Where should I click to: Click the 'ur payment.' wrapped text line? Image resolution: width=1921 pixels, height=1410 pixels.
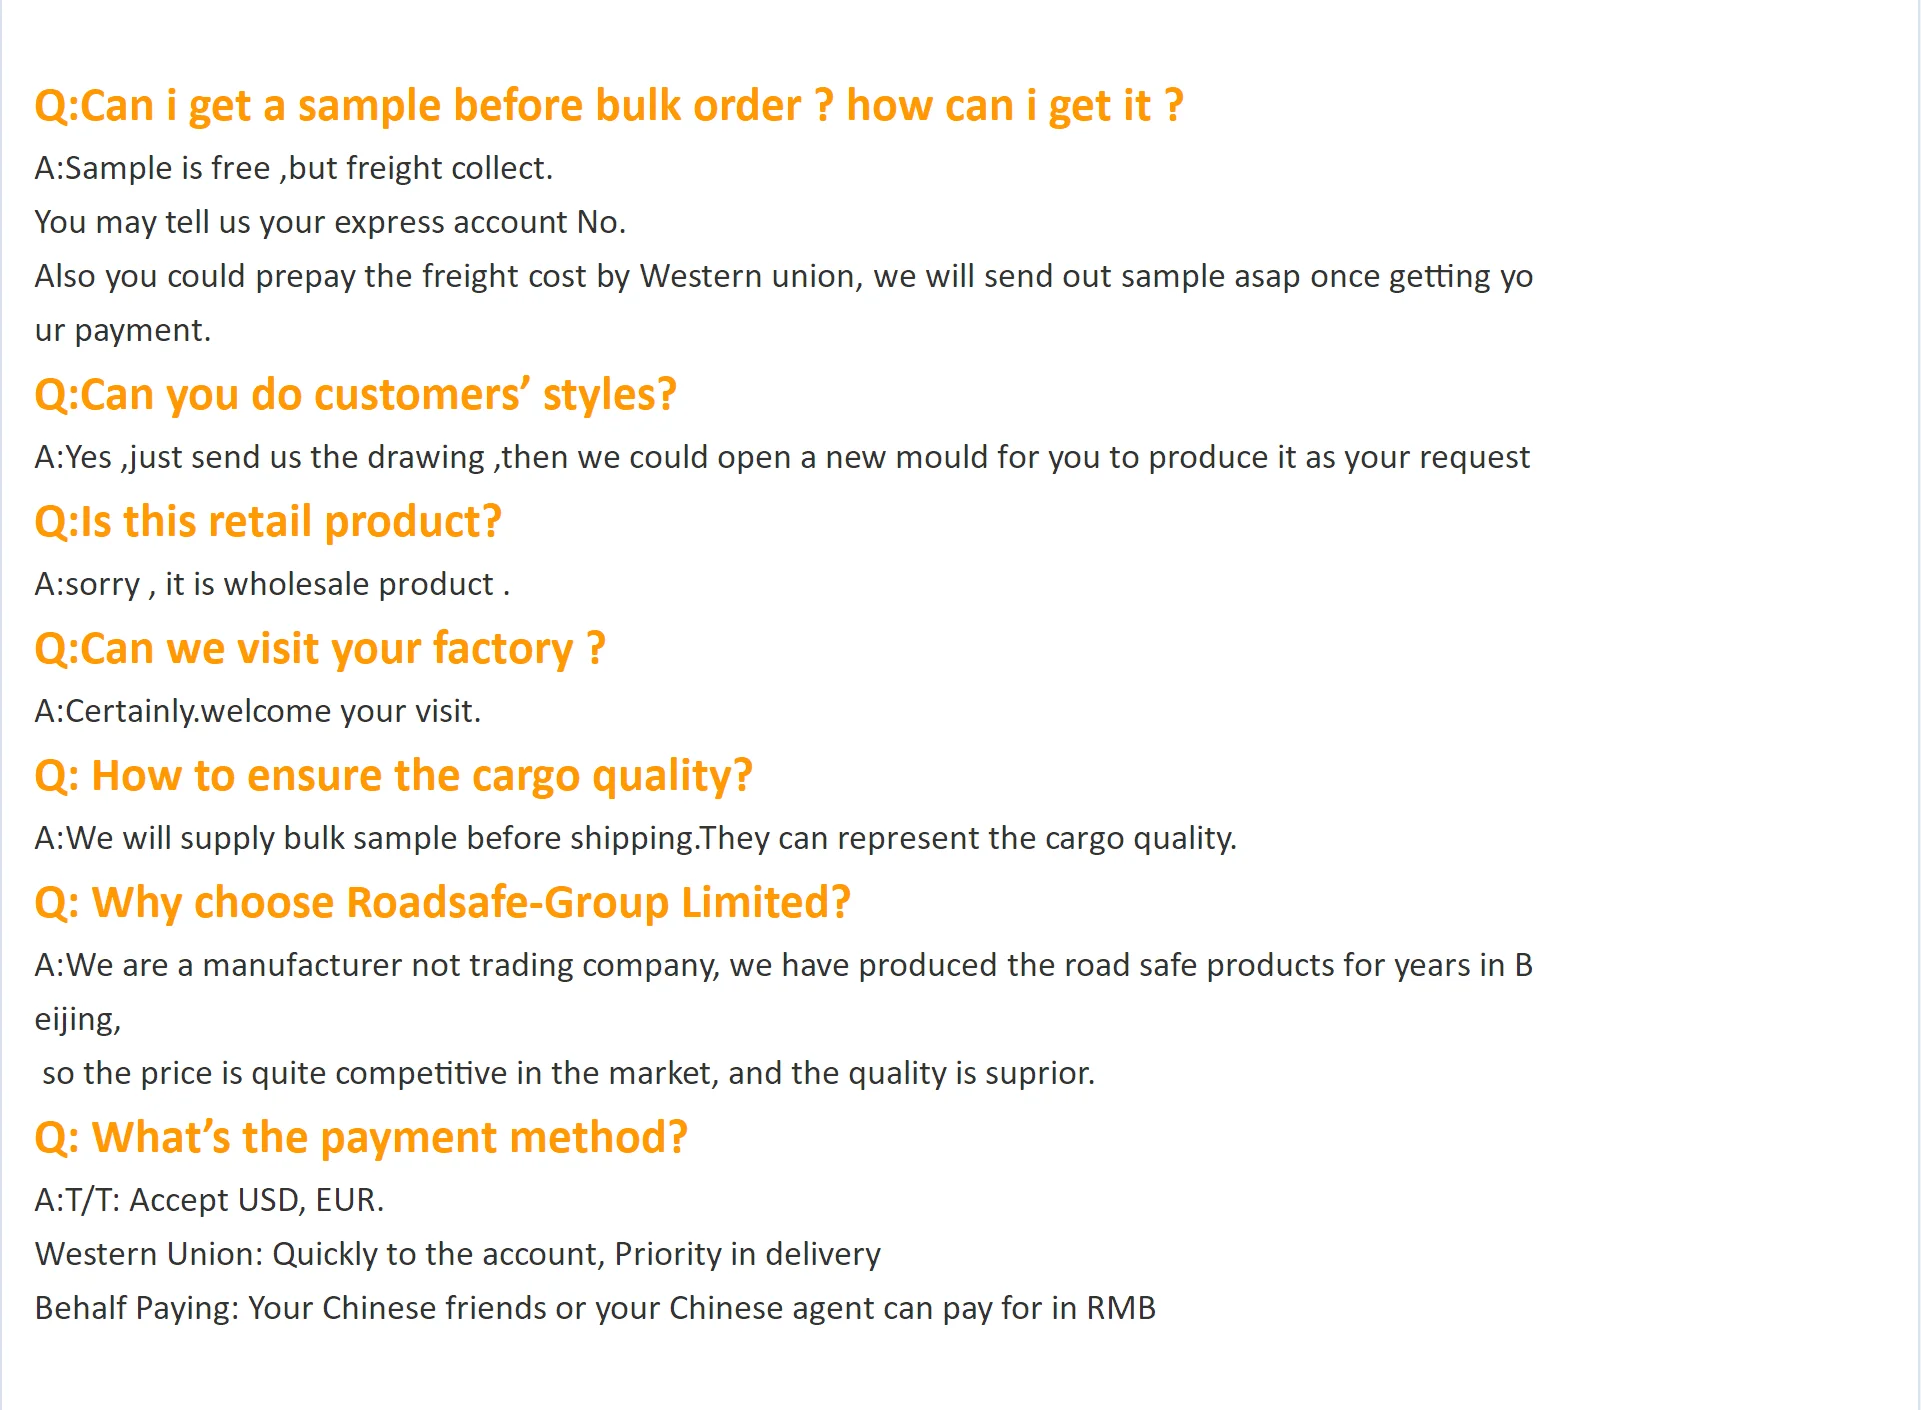pyautogui.click(x=122, y=330)
